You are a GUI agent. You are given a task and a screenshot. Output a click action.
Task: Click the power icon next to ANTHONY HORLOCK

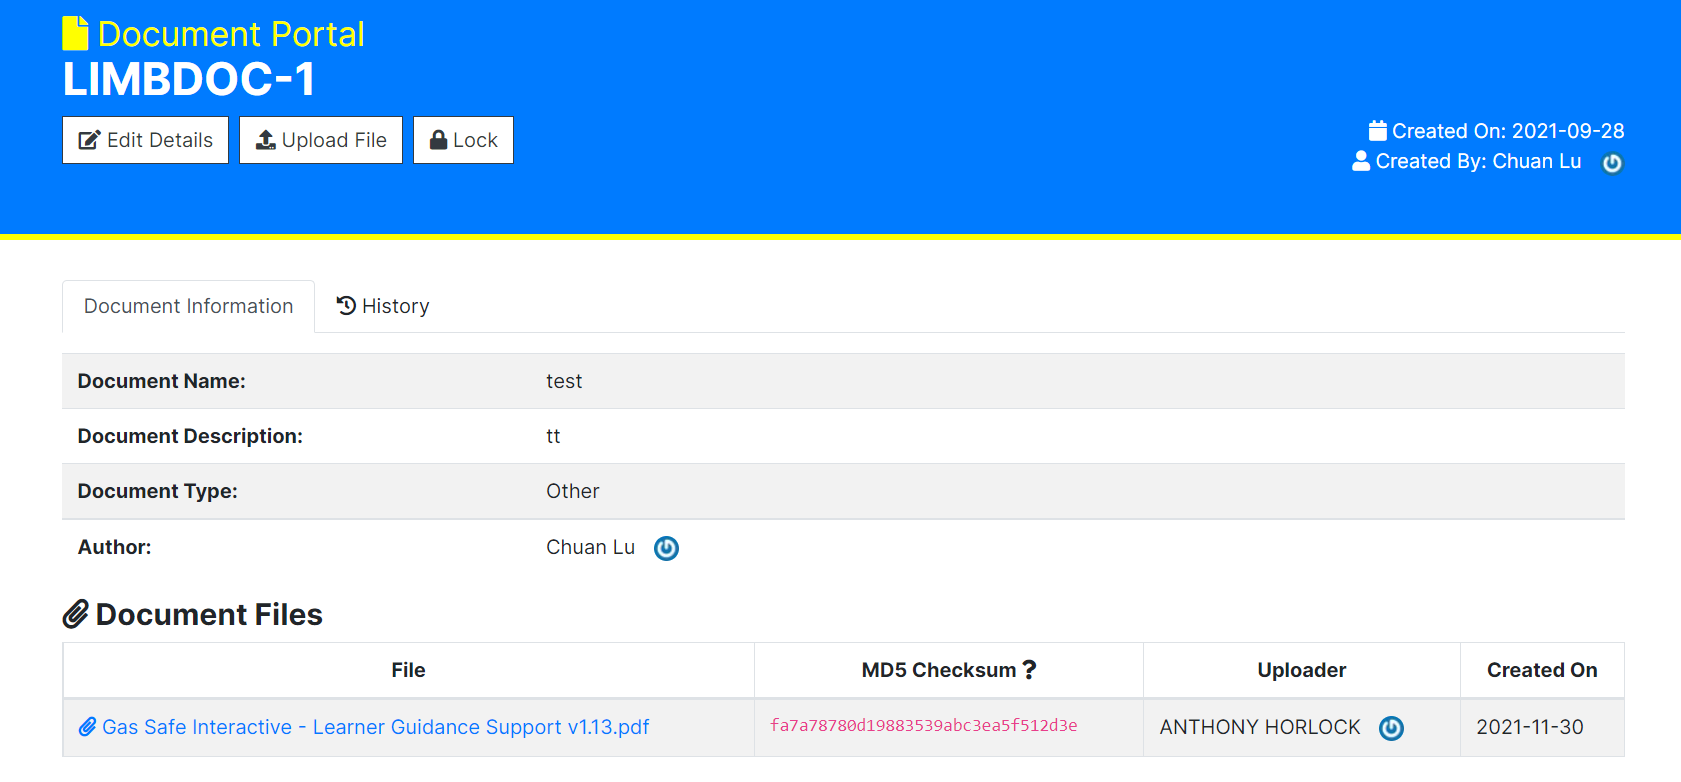point(1391,728)
